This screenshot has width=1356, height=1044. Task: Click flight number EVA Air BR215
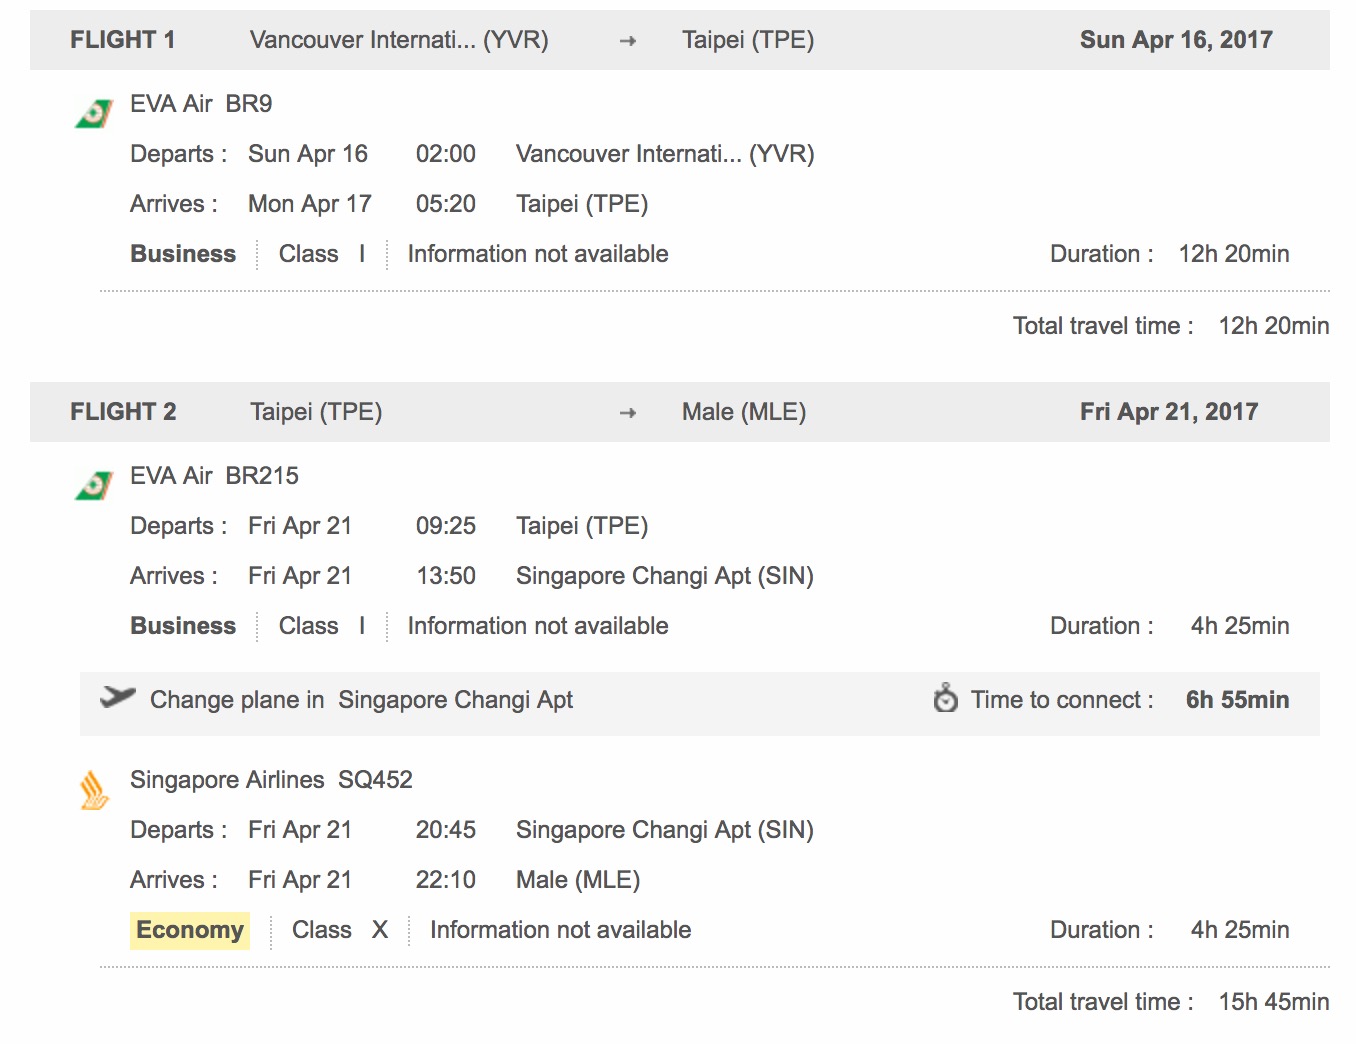pos(214,476)
